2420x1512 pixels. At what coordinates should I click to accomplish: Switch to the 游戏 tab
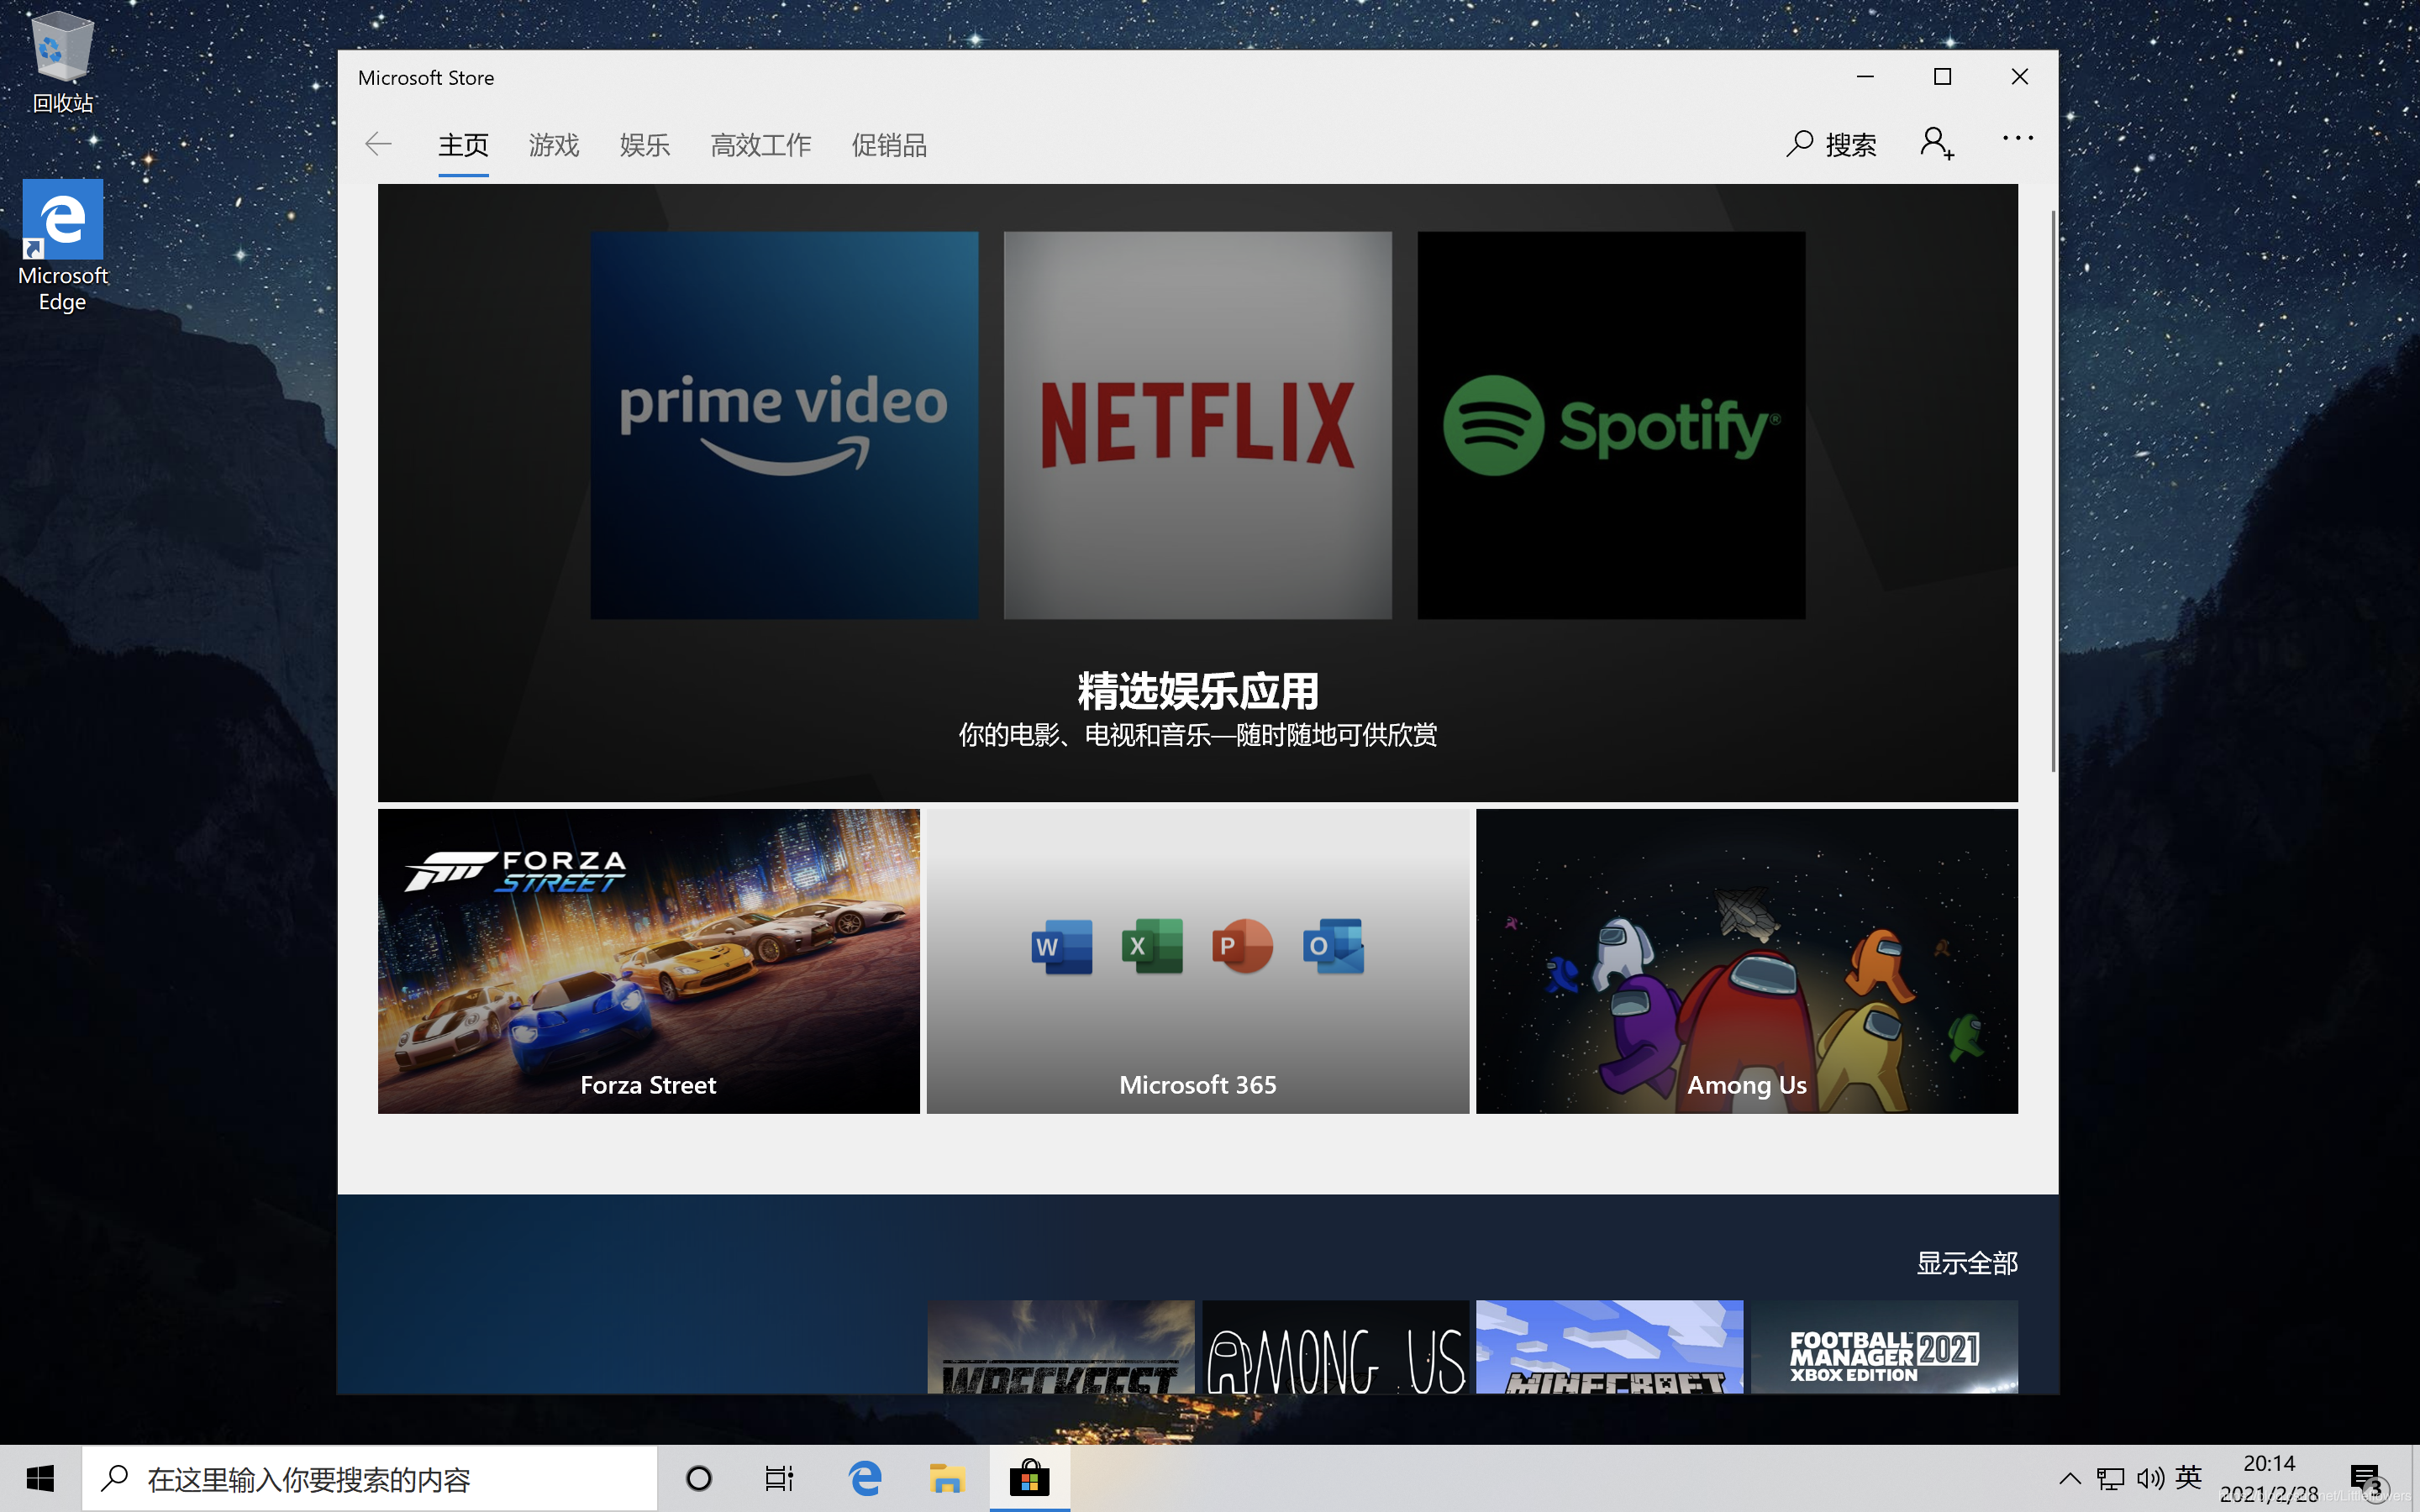(554, 146)
